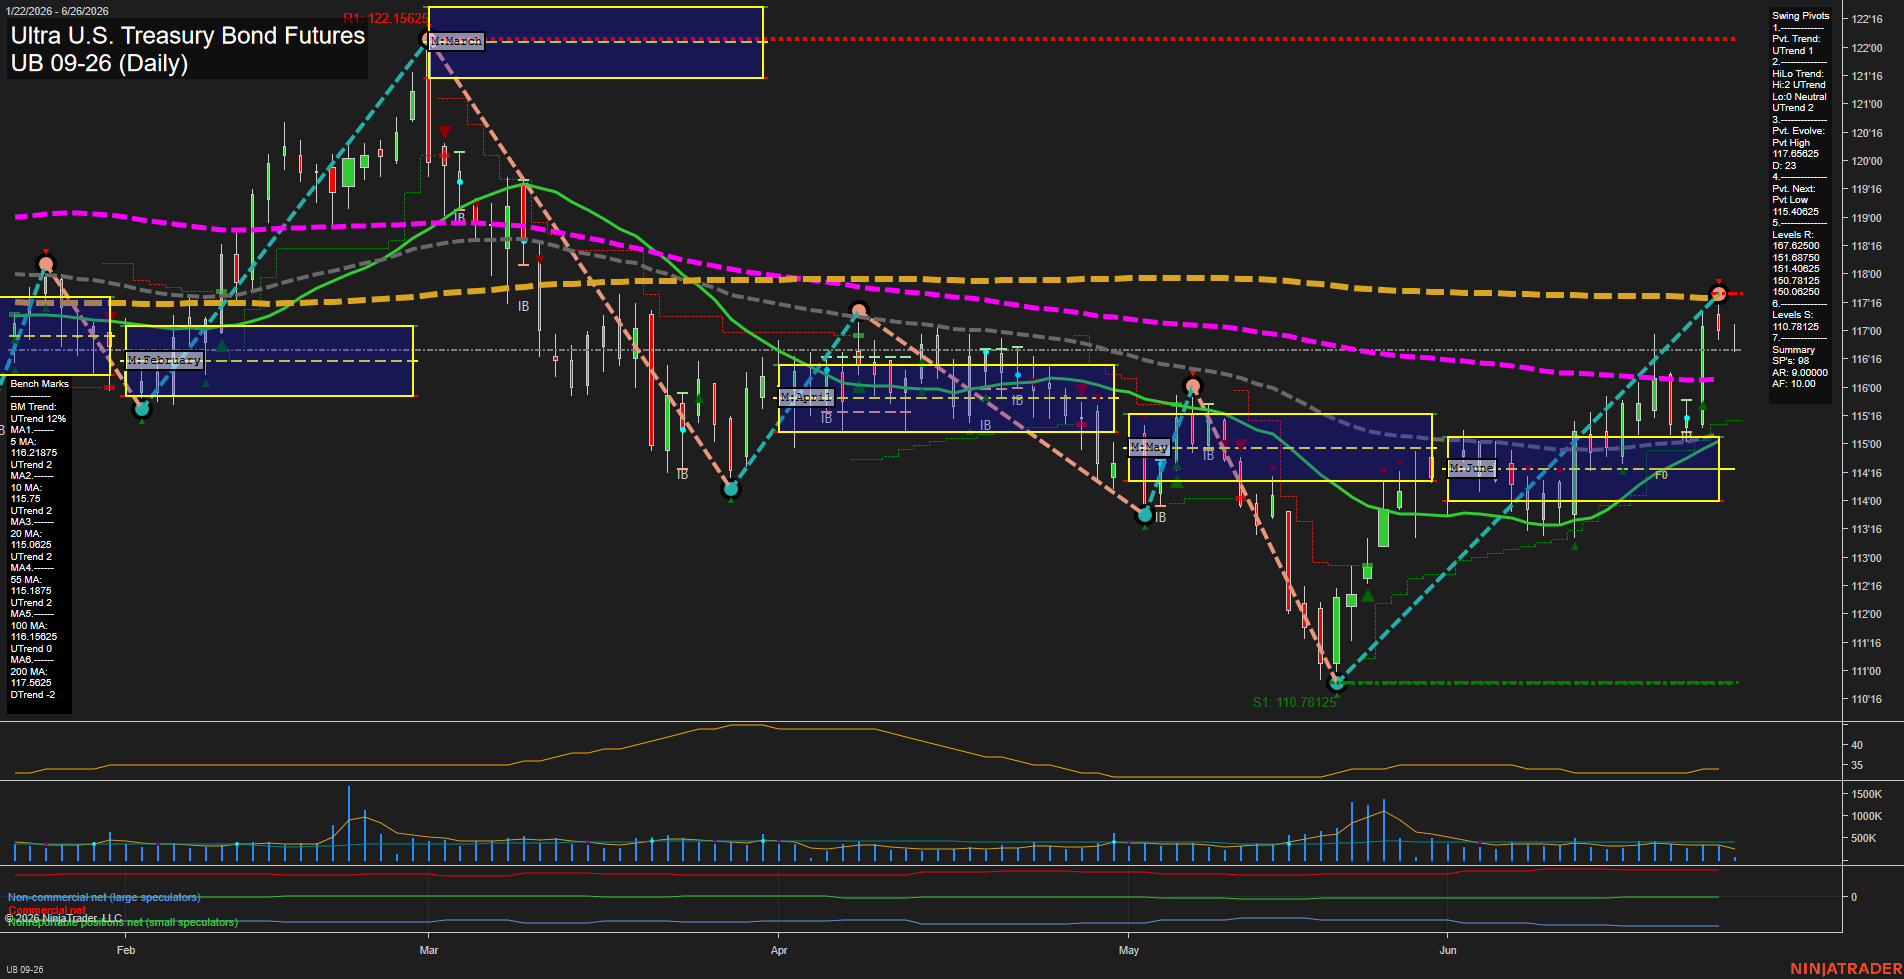The height and width of the screenshot is (979, 1904).
Task: Click the Swing Pivots panel heading
Action: tap(1801, 16)
